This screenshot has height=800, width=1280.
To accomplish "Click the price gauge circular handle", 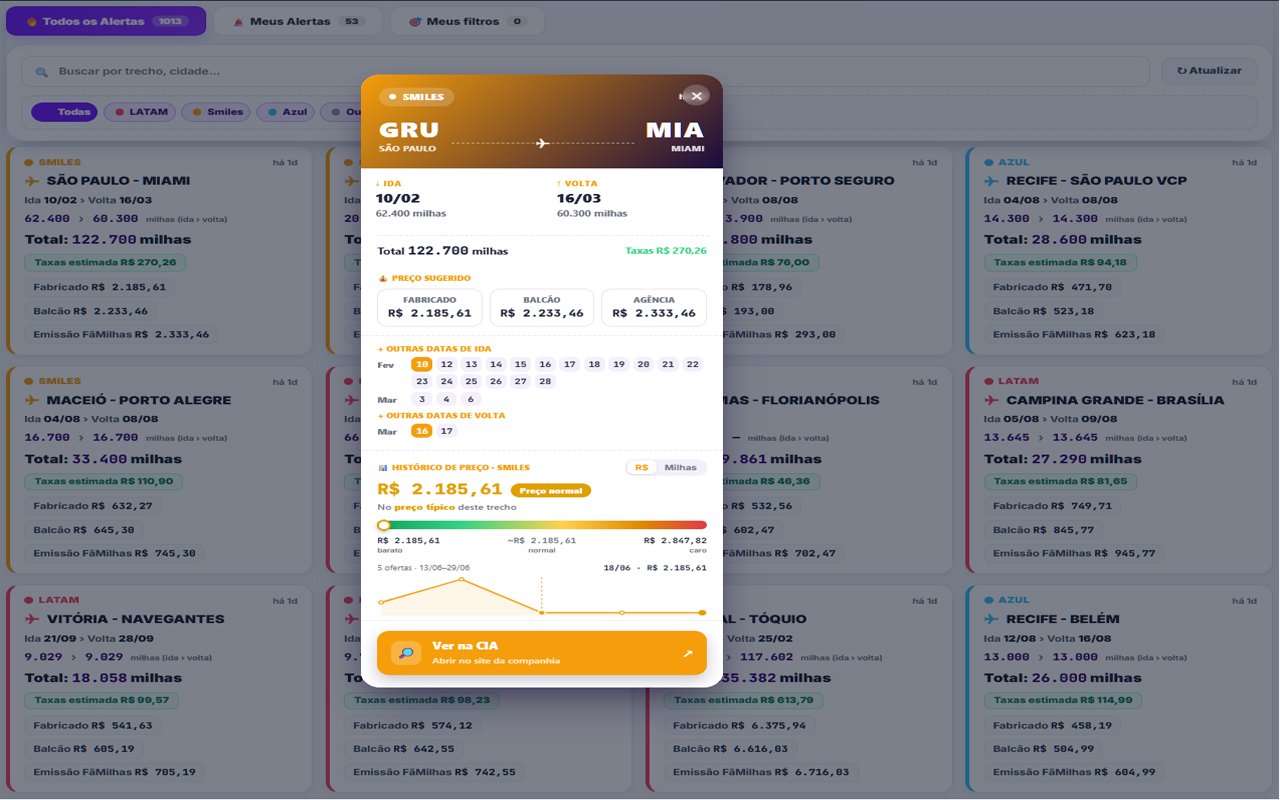I will tap(383, 525).
